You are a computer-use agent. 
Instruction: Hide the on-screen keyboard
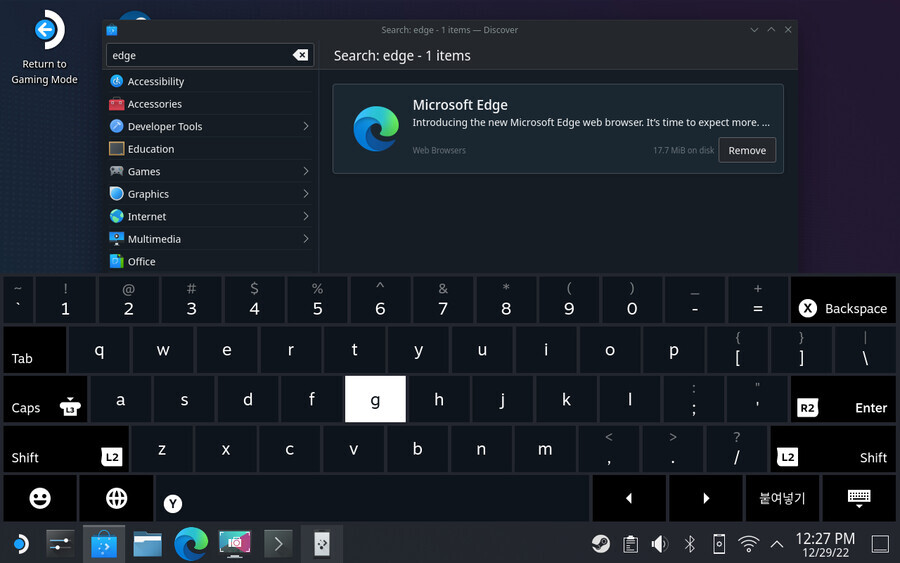[859, 498]
